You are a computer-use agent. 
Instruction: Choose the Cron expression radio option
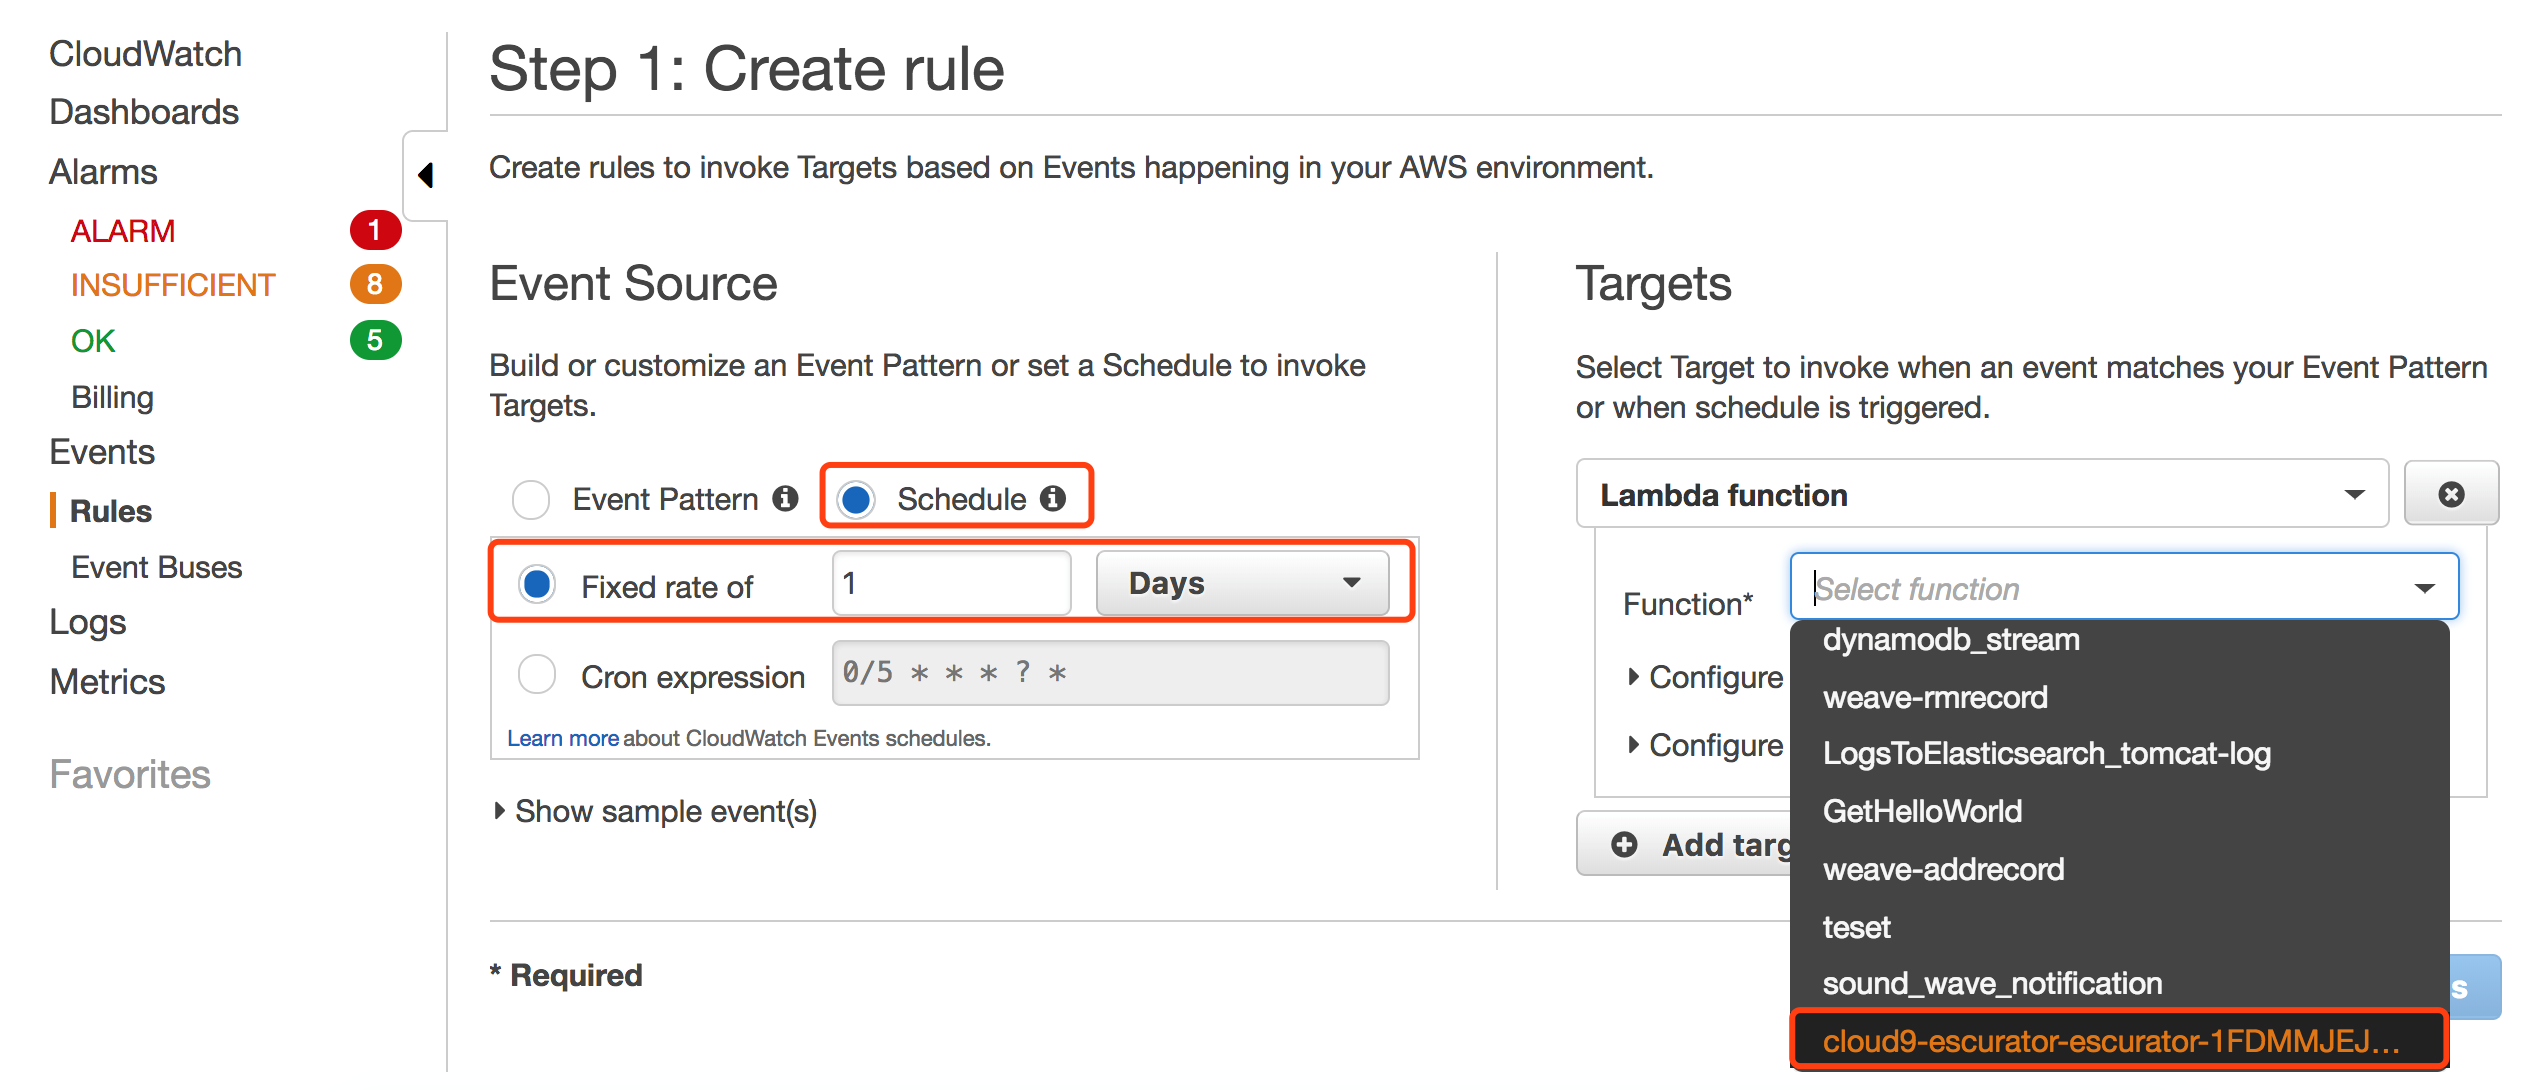pos(537,675)
